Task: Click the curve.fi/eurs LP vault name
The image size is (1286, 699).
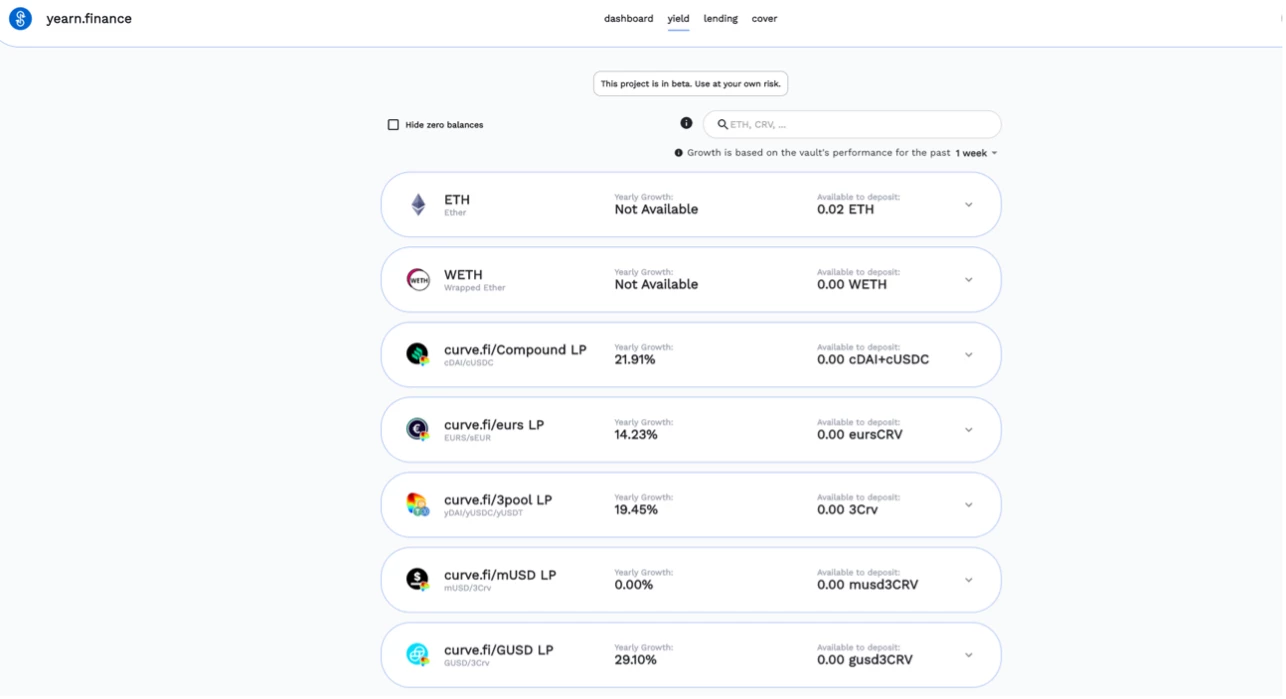Action: (x=494, y=425)
